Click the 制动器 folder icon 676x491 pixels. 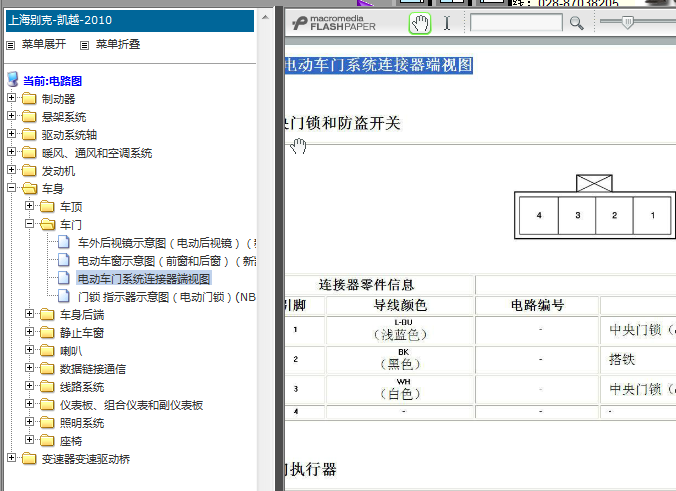pos(29,99)
